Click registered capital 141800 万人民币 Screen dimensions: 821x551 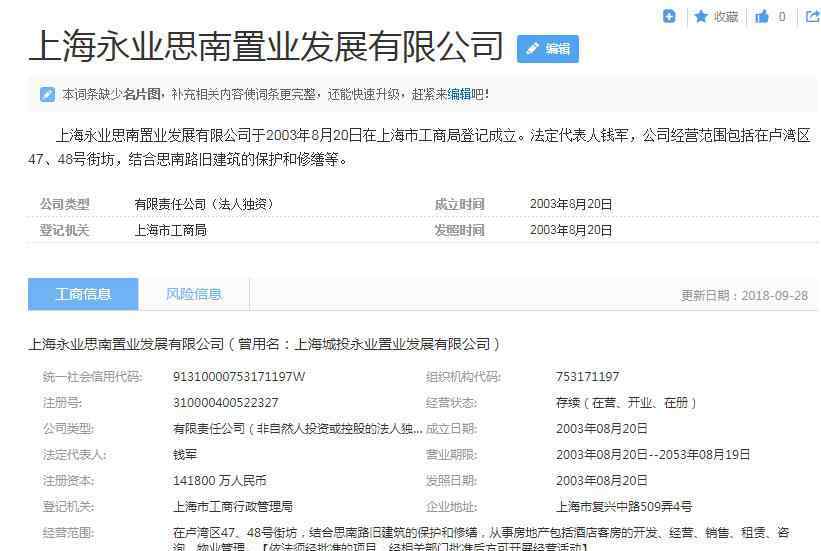click(219, 480)
